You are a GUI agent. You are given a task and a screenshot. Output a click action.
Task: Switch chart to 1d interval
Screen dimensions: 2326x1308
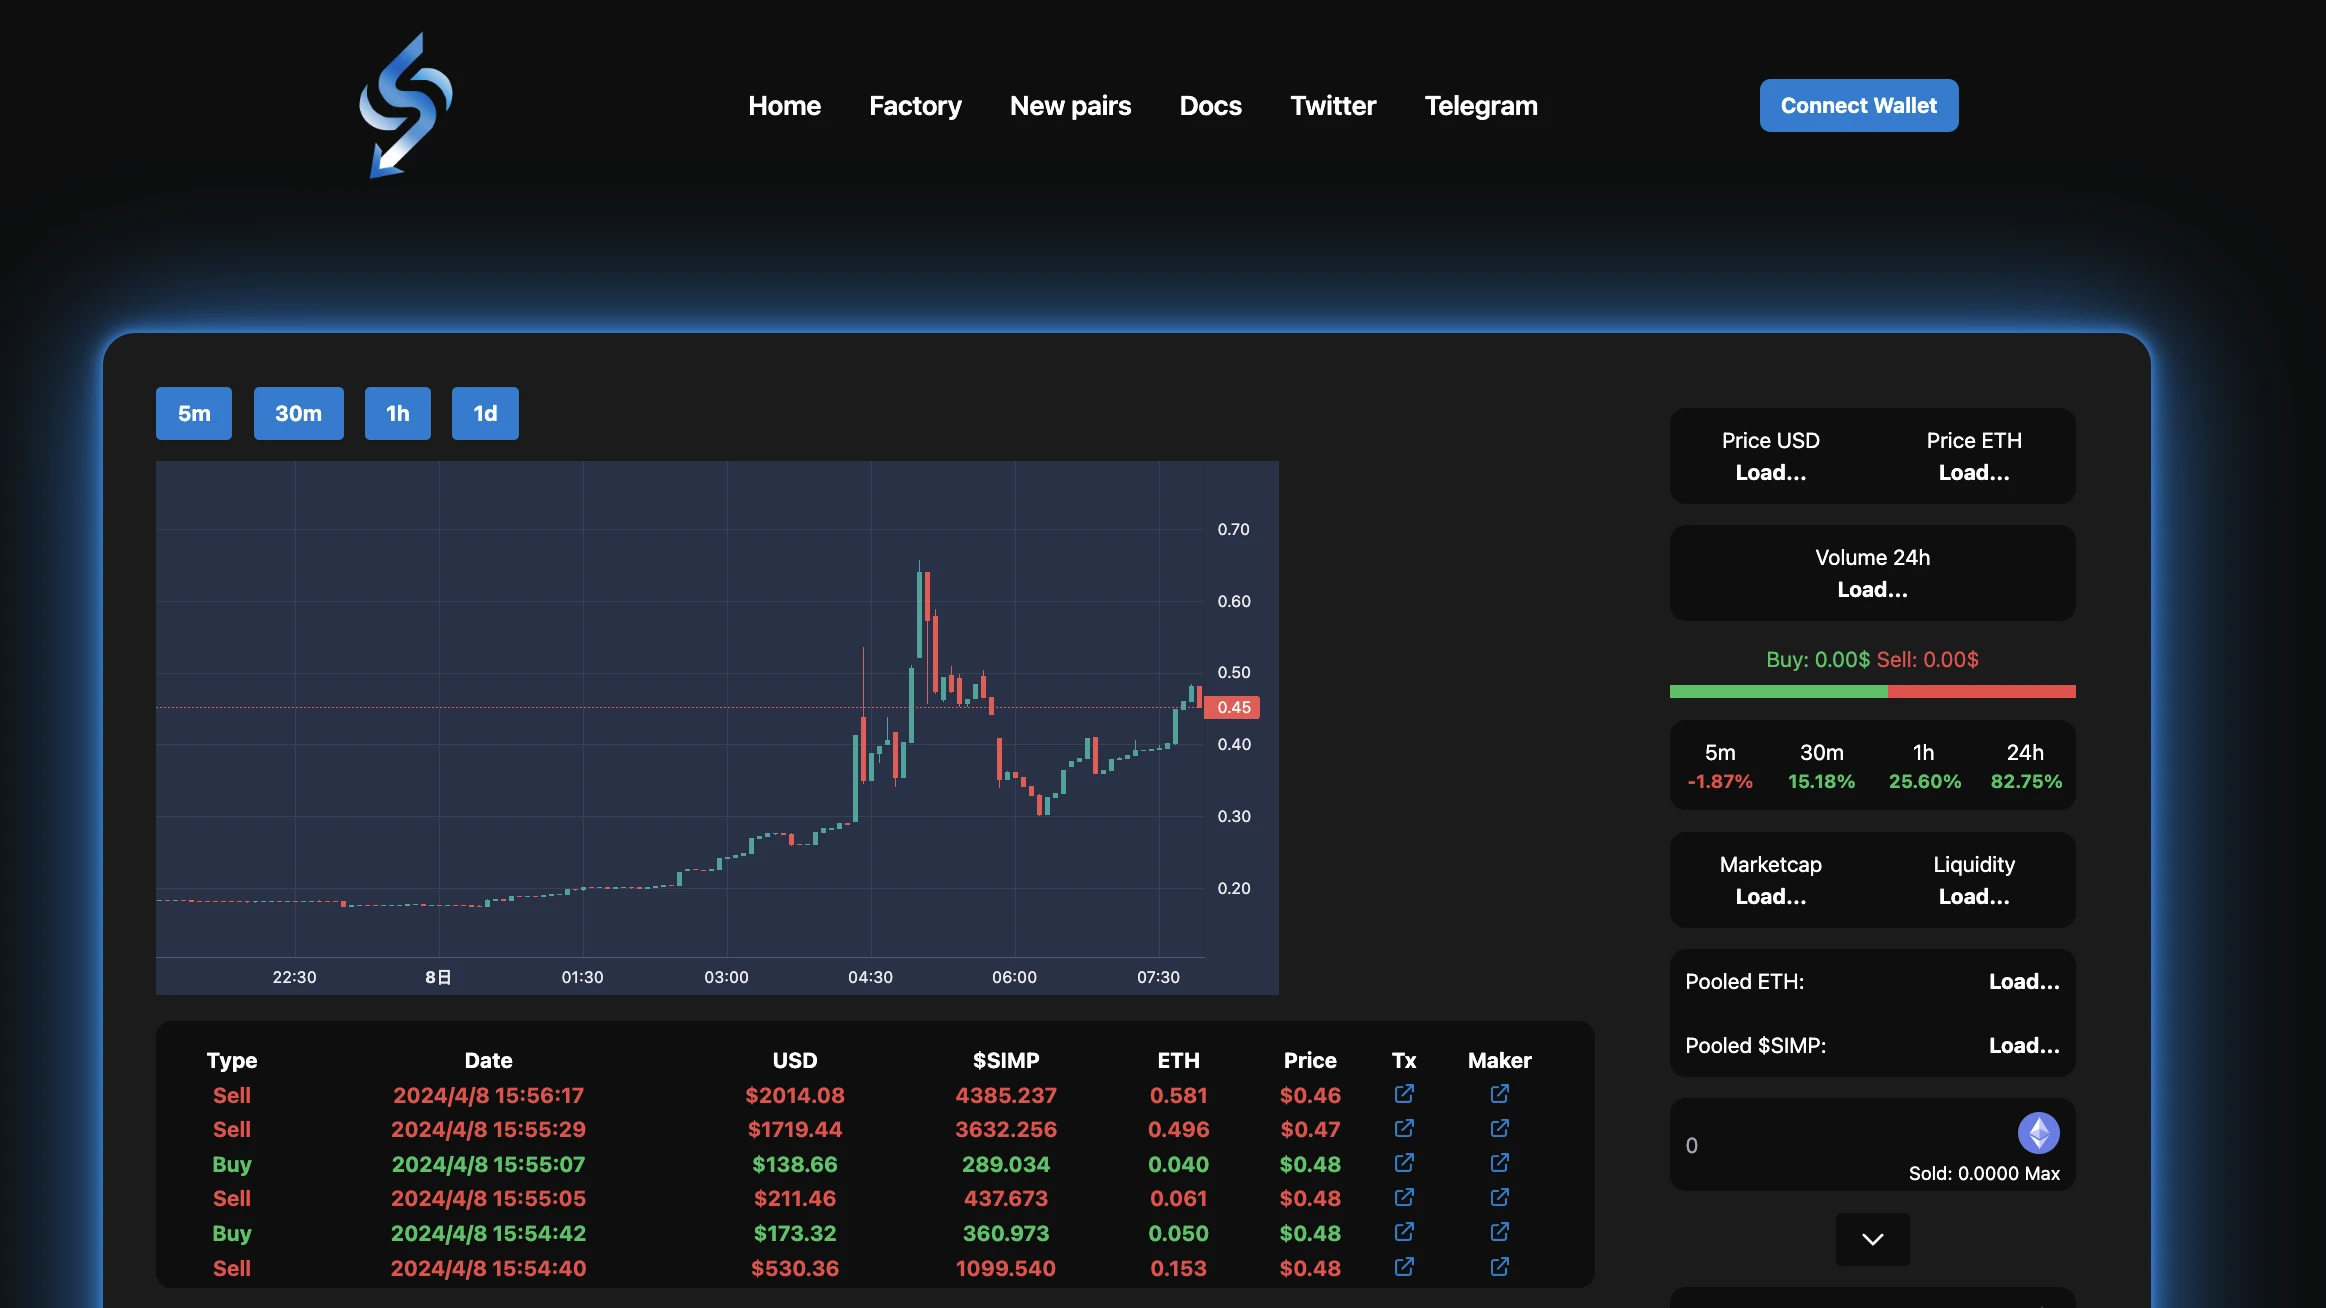coord(485,413)
